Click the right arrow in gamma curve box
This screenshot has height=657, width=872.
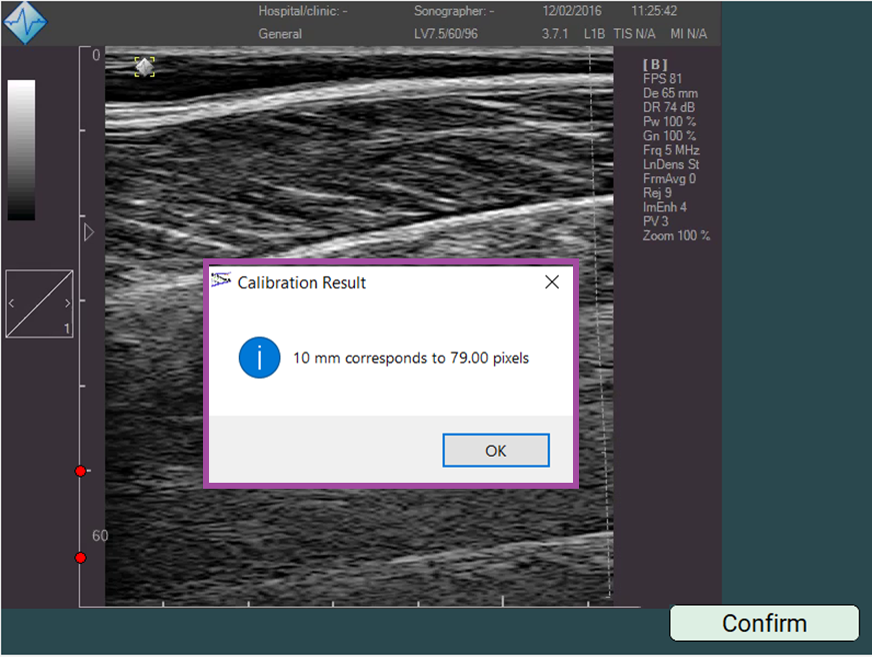(x=67, y=302)
